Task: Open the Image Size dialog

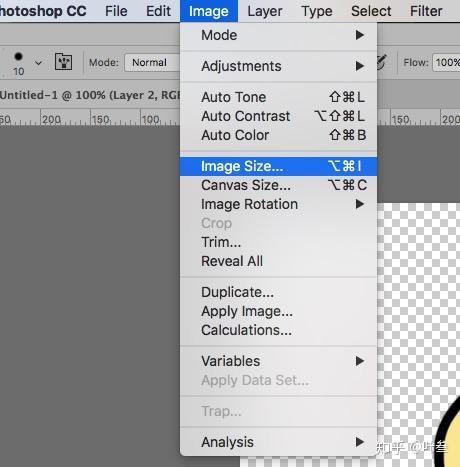Action: [278, 166]
